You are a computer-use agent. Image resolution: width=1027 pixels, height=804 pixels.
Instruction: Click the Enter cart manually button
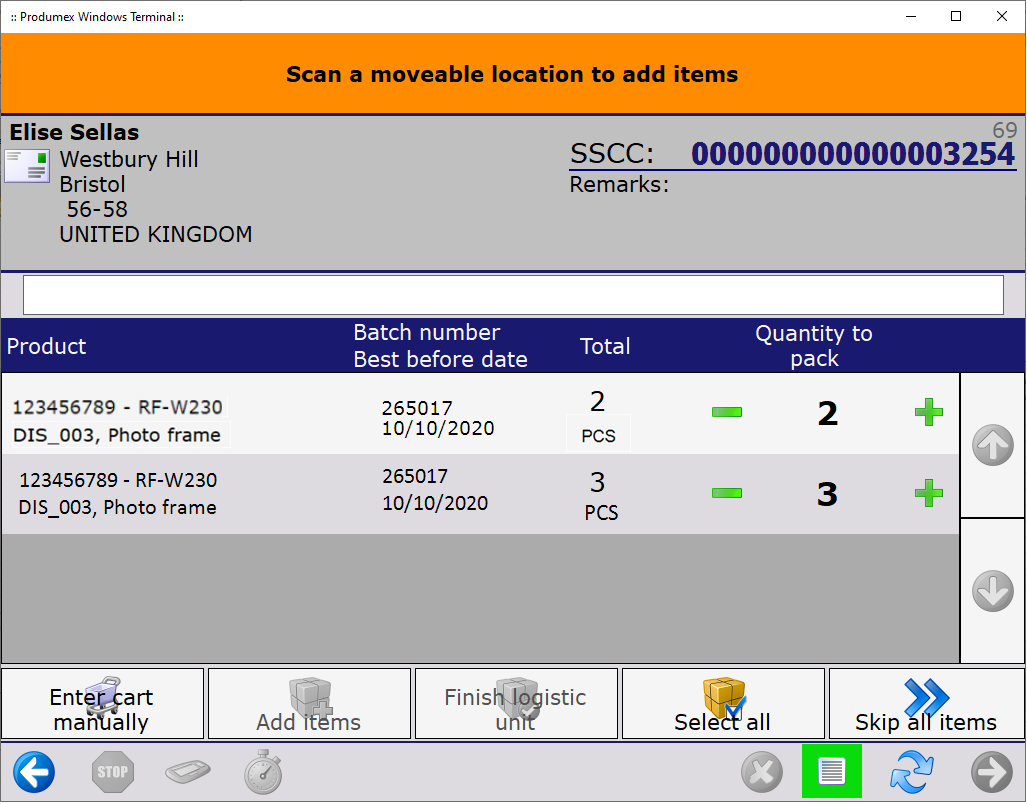click(x=102, y=704)
